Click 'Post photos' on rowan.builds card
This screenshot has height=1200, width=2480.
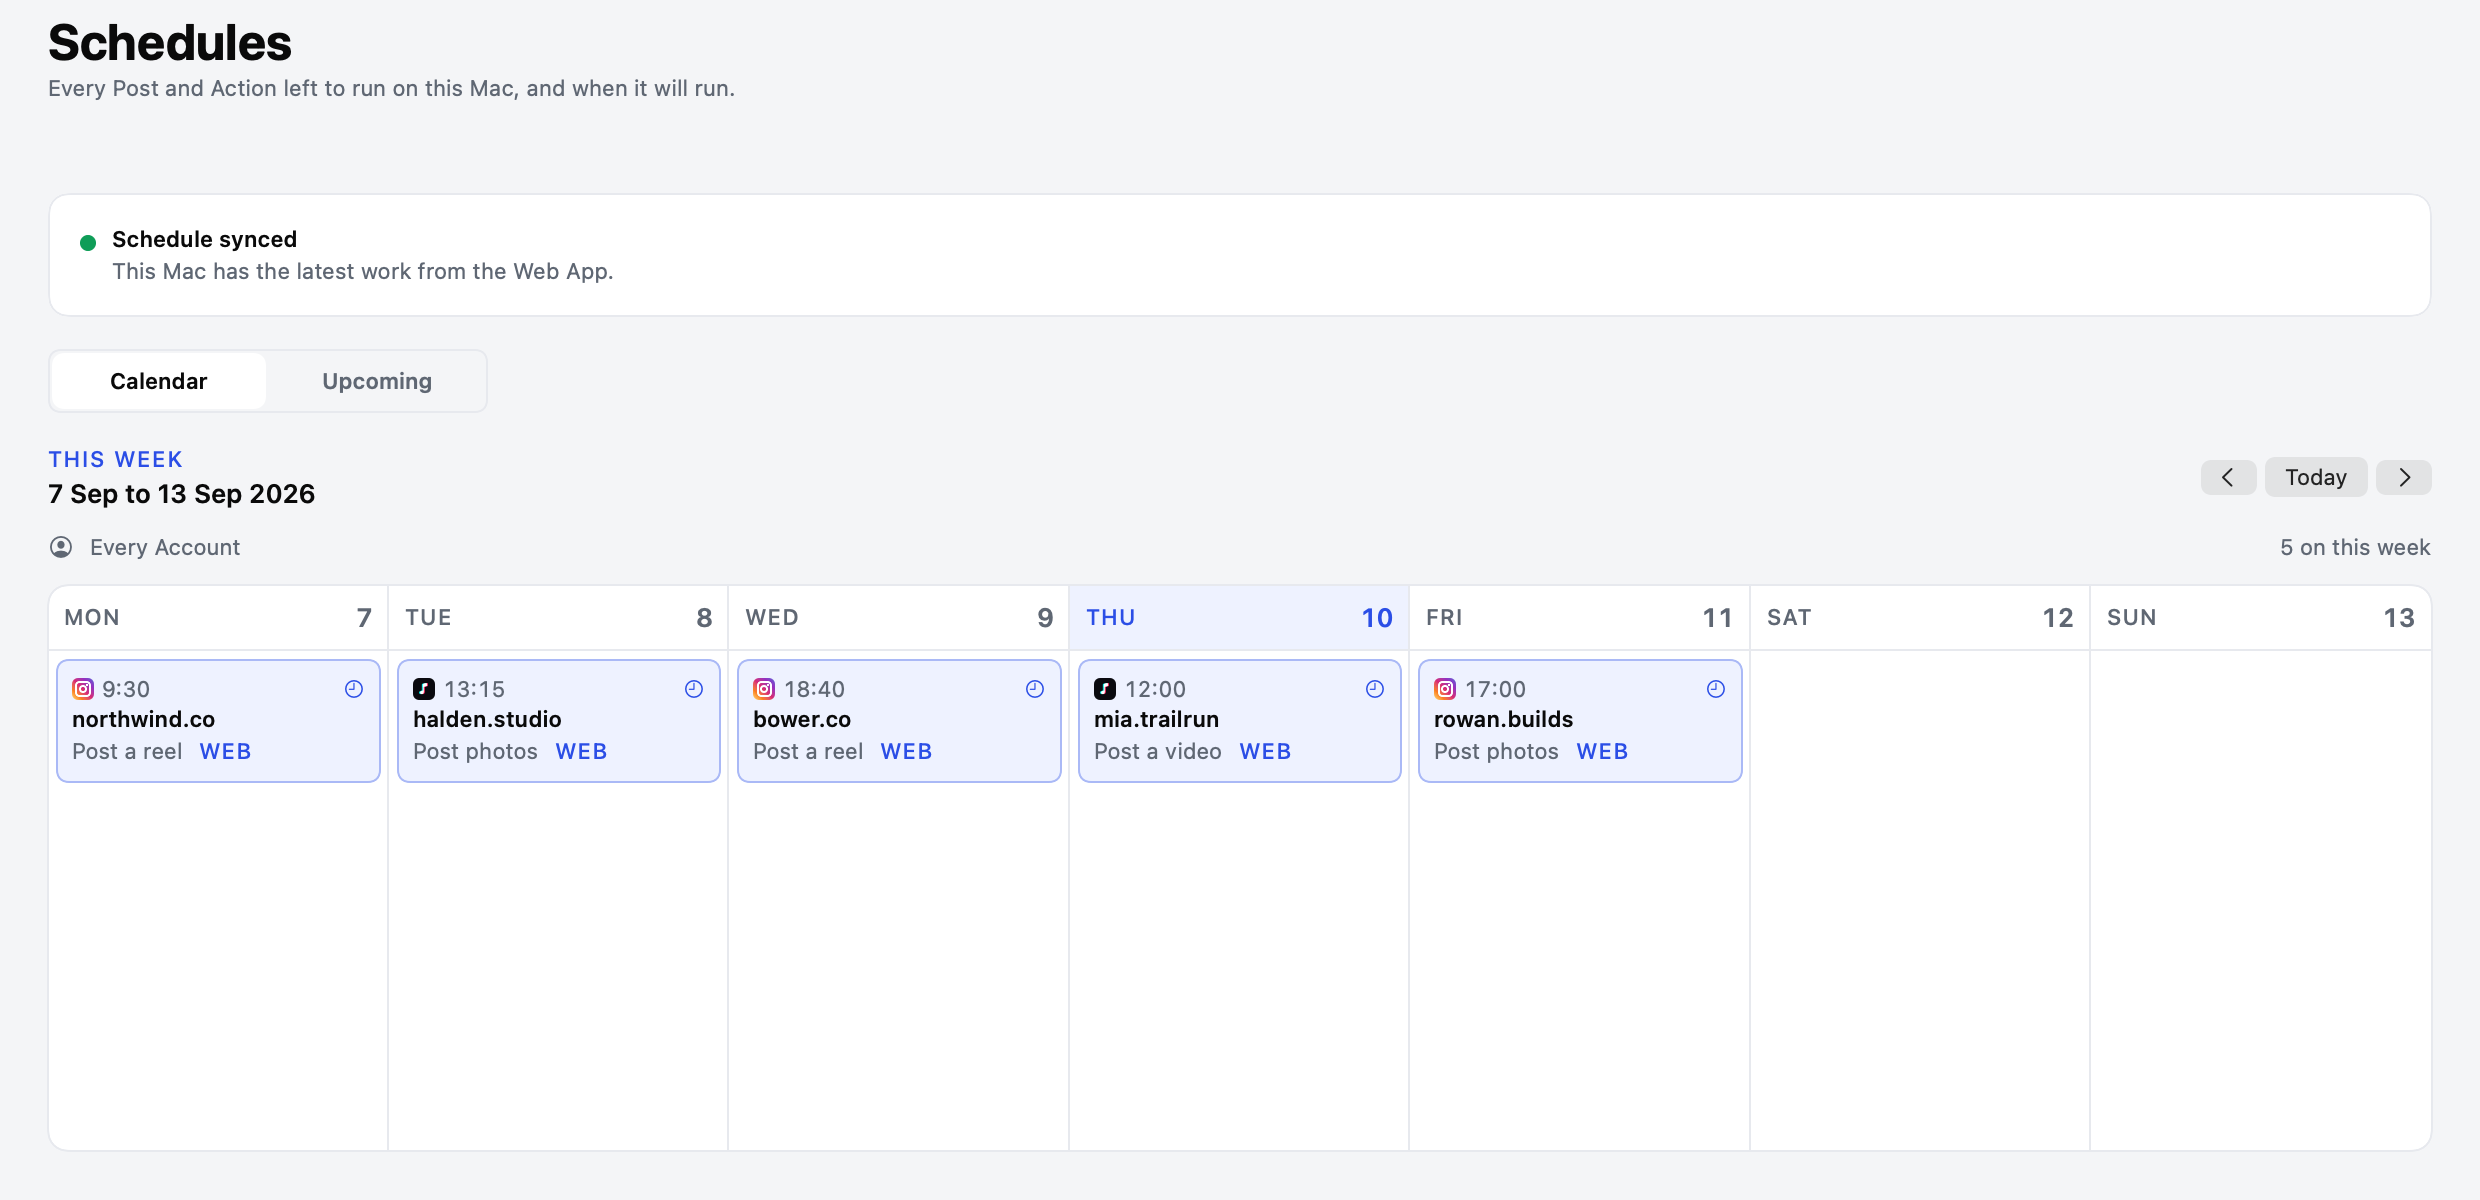pyautogui.click(x=1496, y=751)
